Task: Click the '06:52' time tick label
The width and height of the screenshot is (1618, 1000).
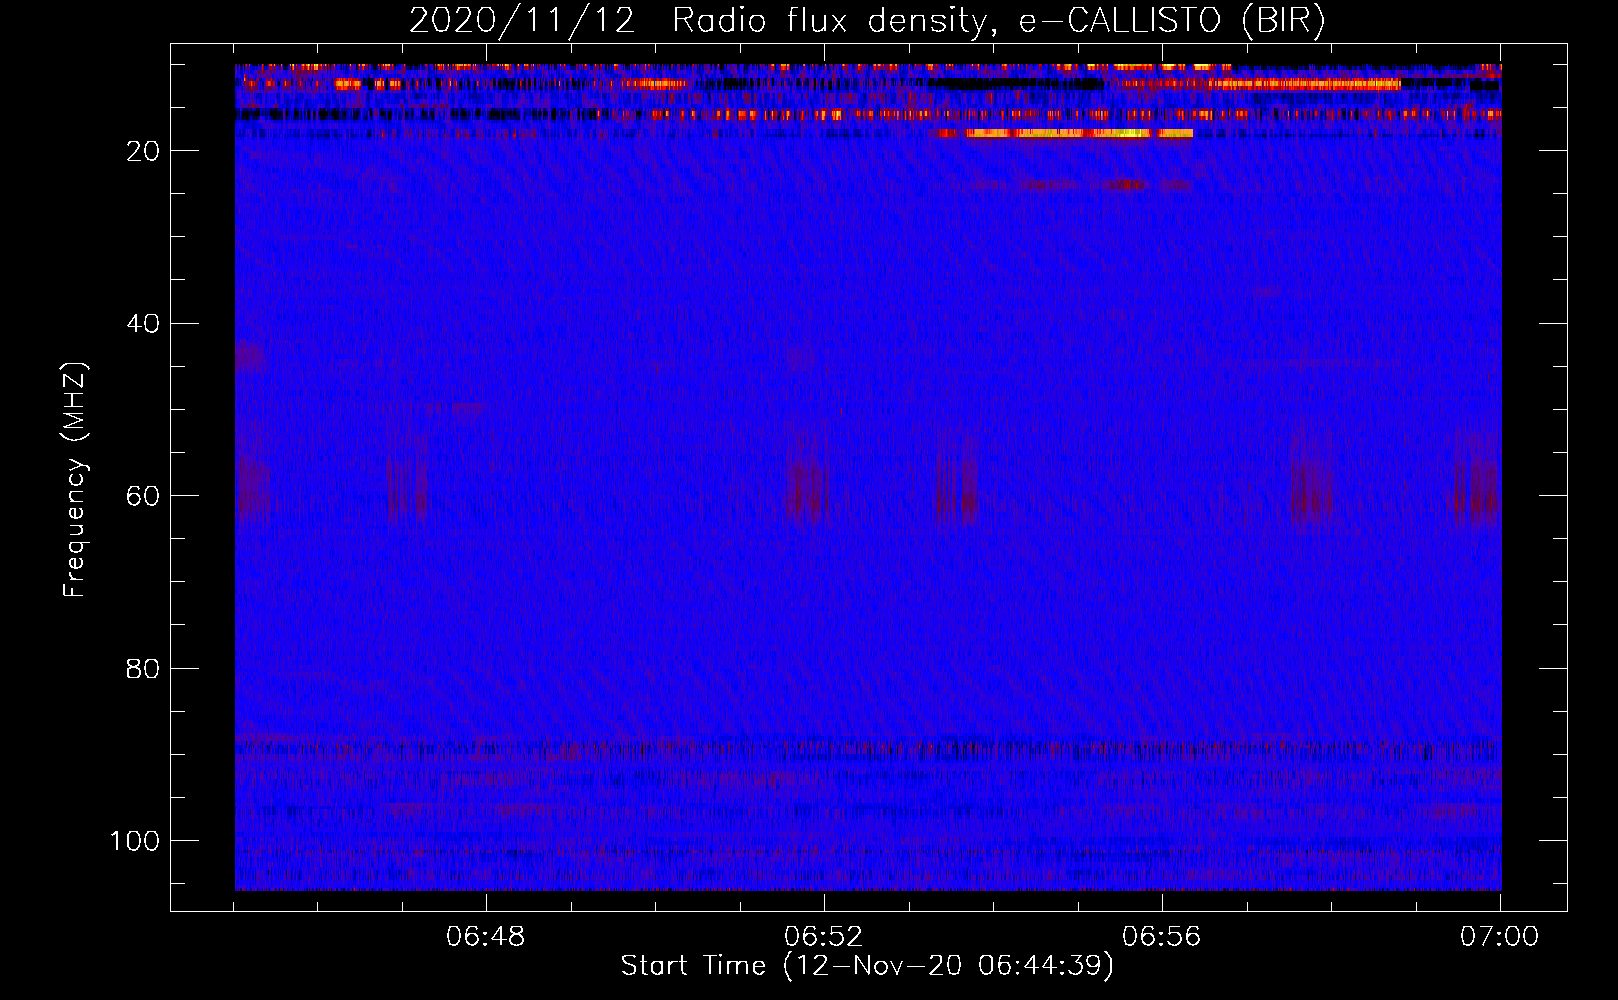Action: (x=823, y=937)
